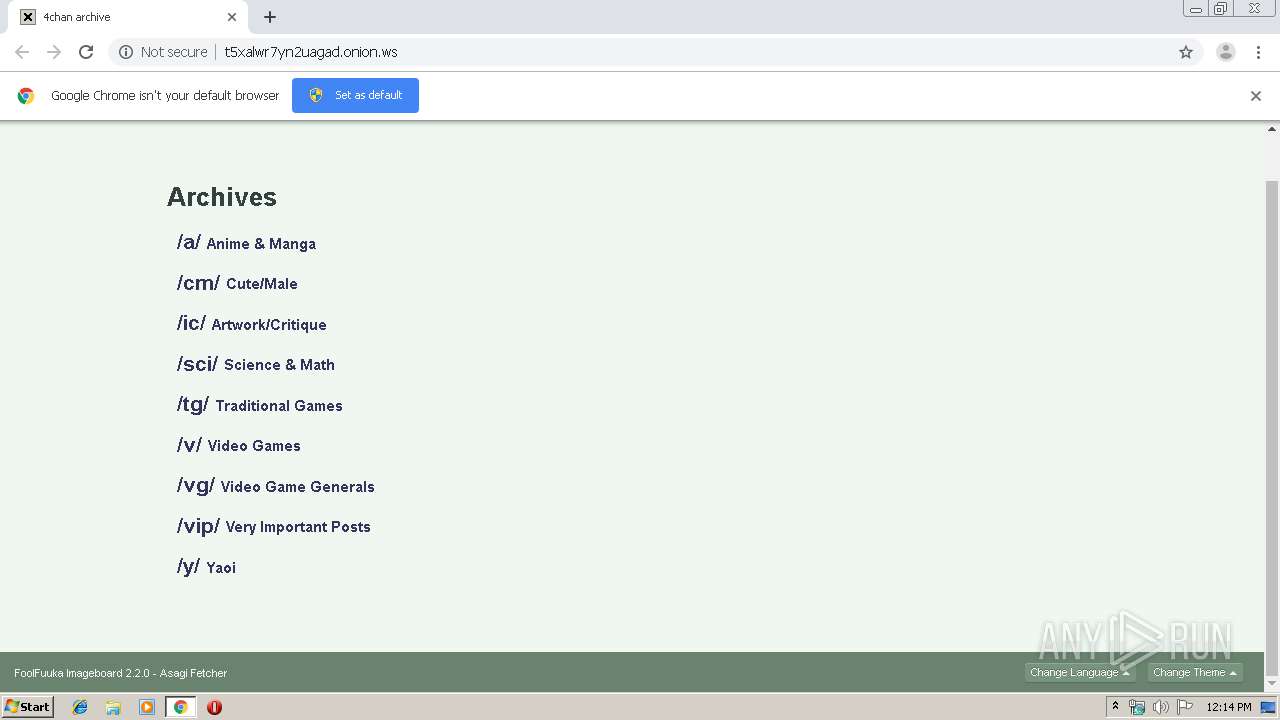This screenshot has height=720, width=1280.
Task: Click the scrollbar up arrow
Action: [x=1272, y=129]
